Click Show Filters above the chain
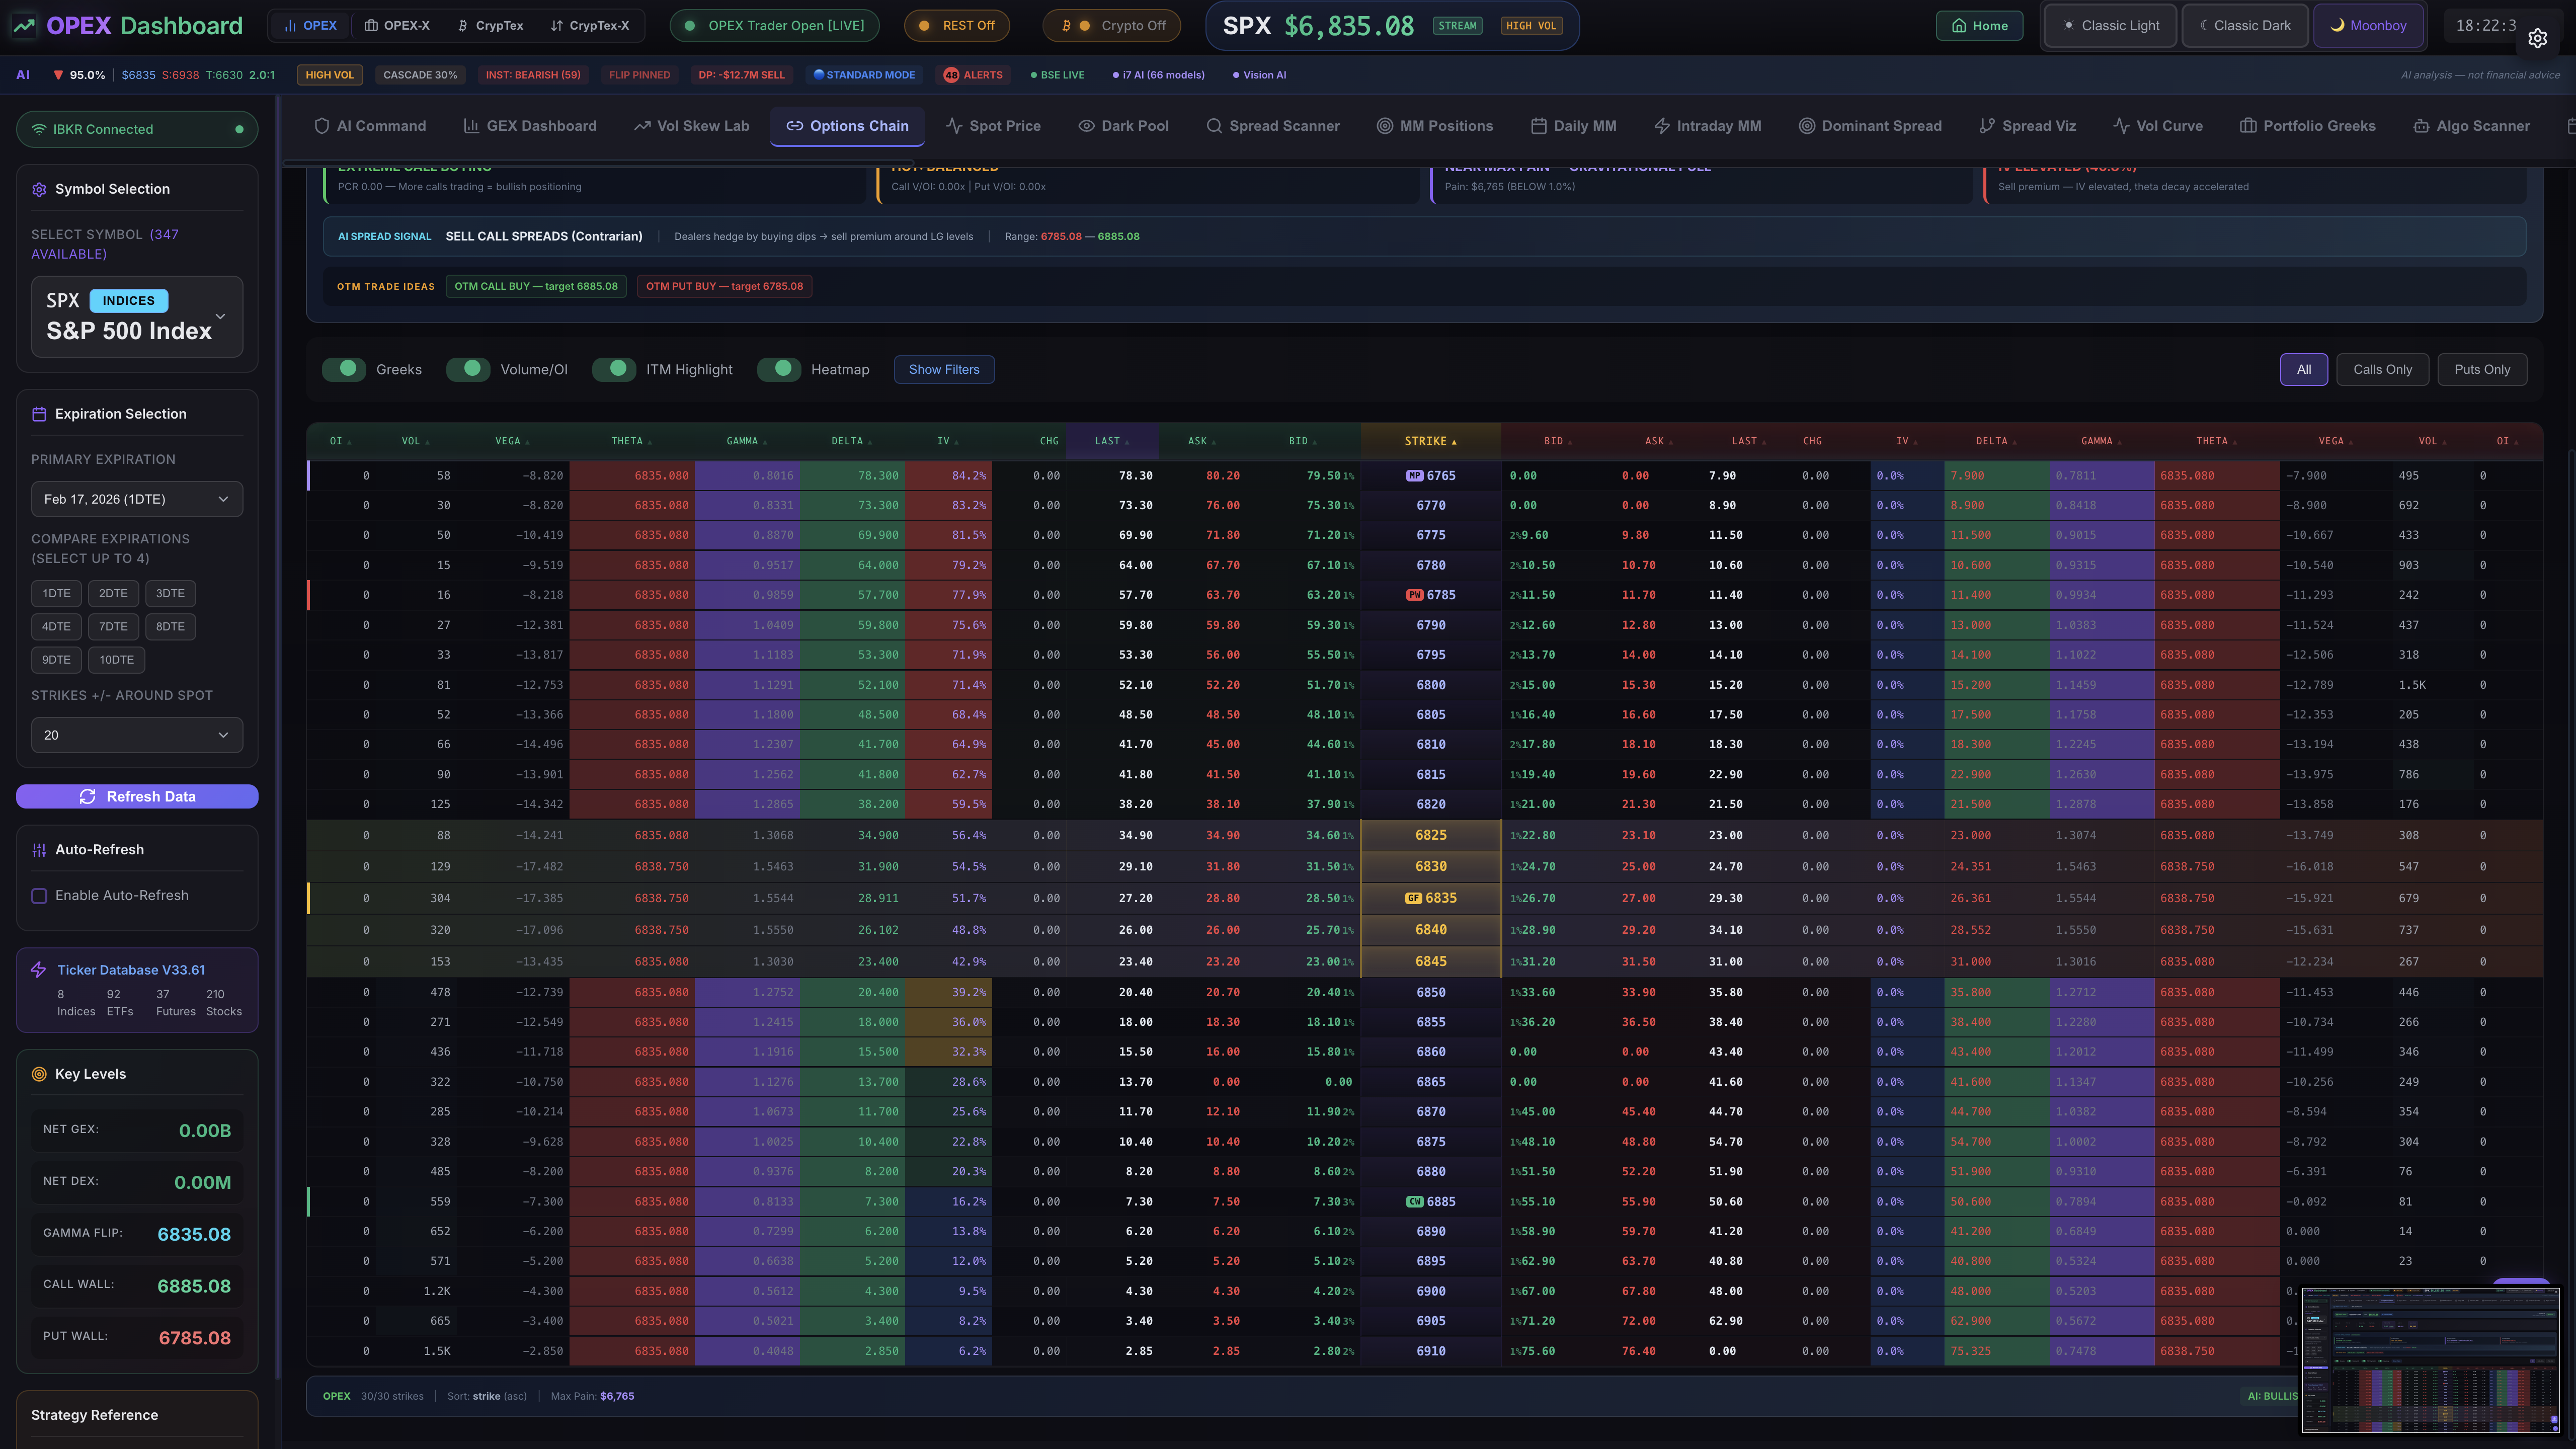 [943, 369]
